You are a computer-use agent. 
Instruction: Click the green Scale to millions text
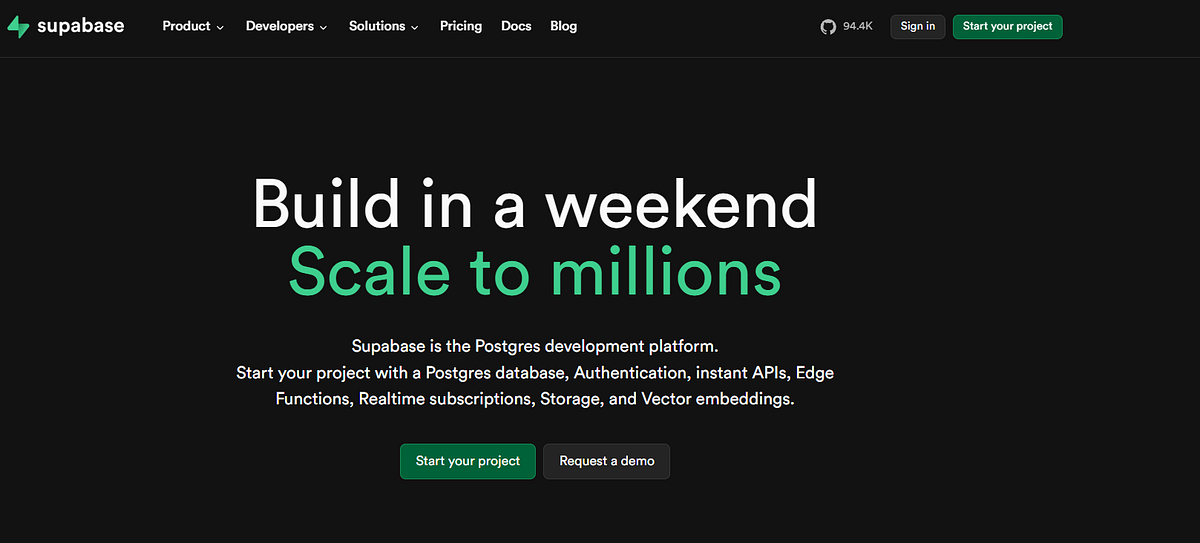535,271
